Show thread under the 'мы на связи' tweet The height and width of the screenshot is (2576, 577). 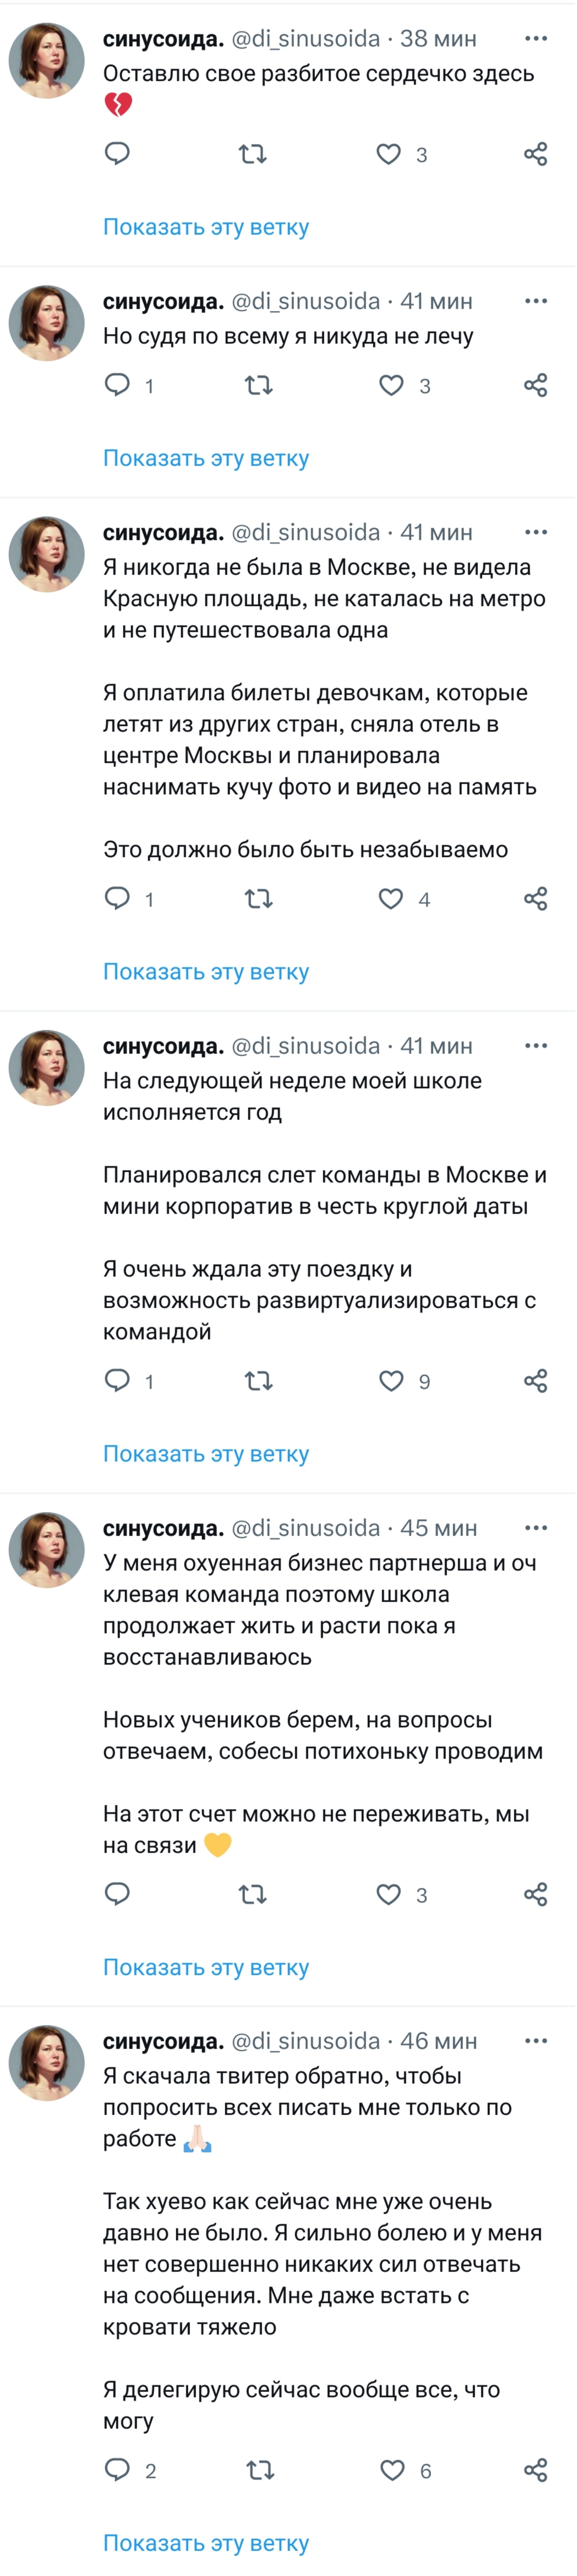tap(206, 1967)
